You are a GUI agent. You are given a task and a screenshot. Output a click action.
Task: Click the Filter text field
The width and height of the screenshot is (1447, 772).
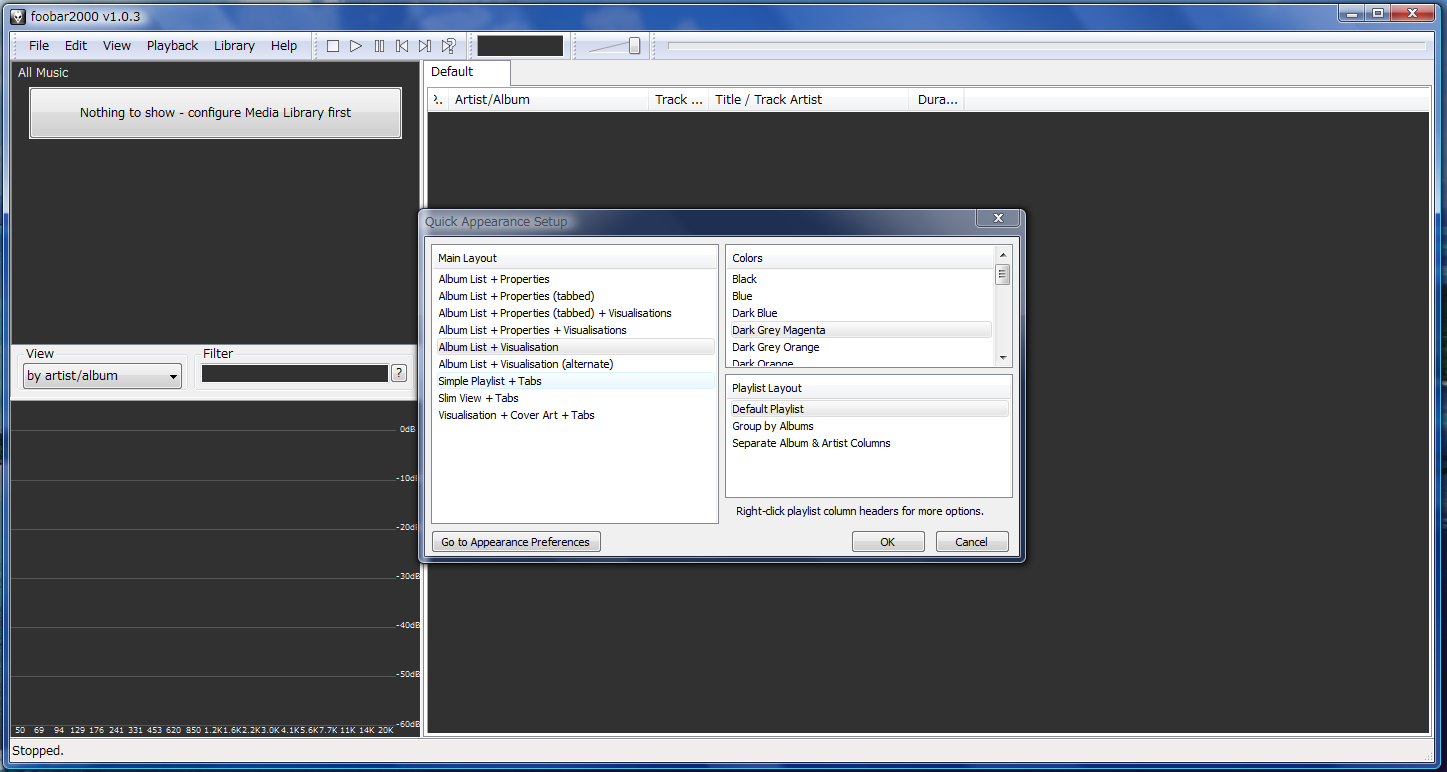coord(295,373)
